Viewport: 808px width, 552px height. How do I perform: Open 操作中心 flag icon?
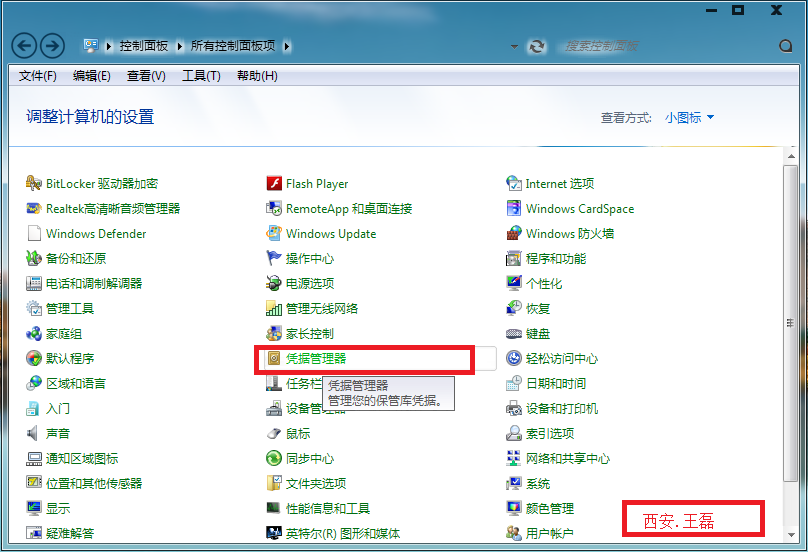pyautogui.click(x=274, y=258)
